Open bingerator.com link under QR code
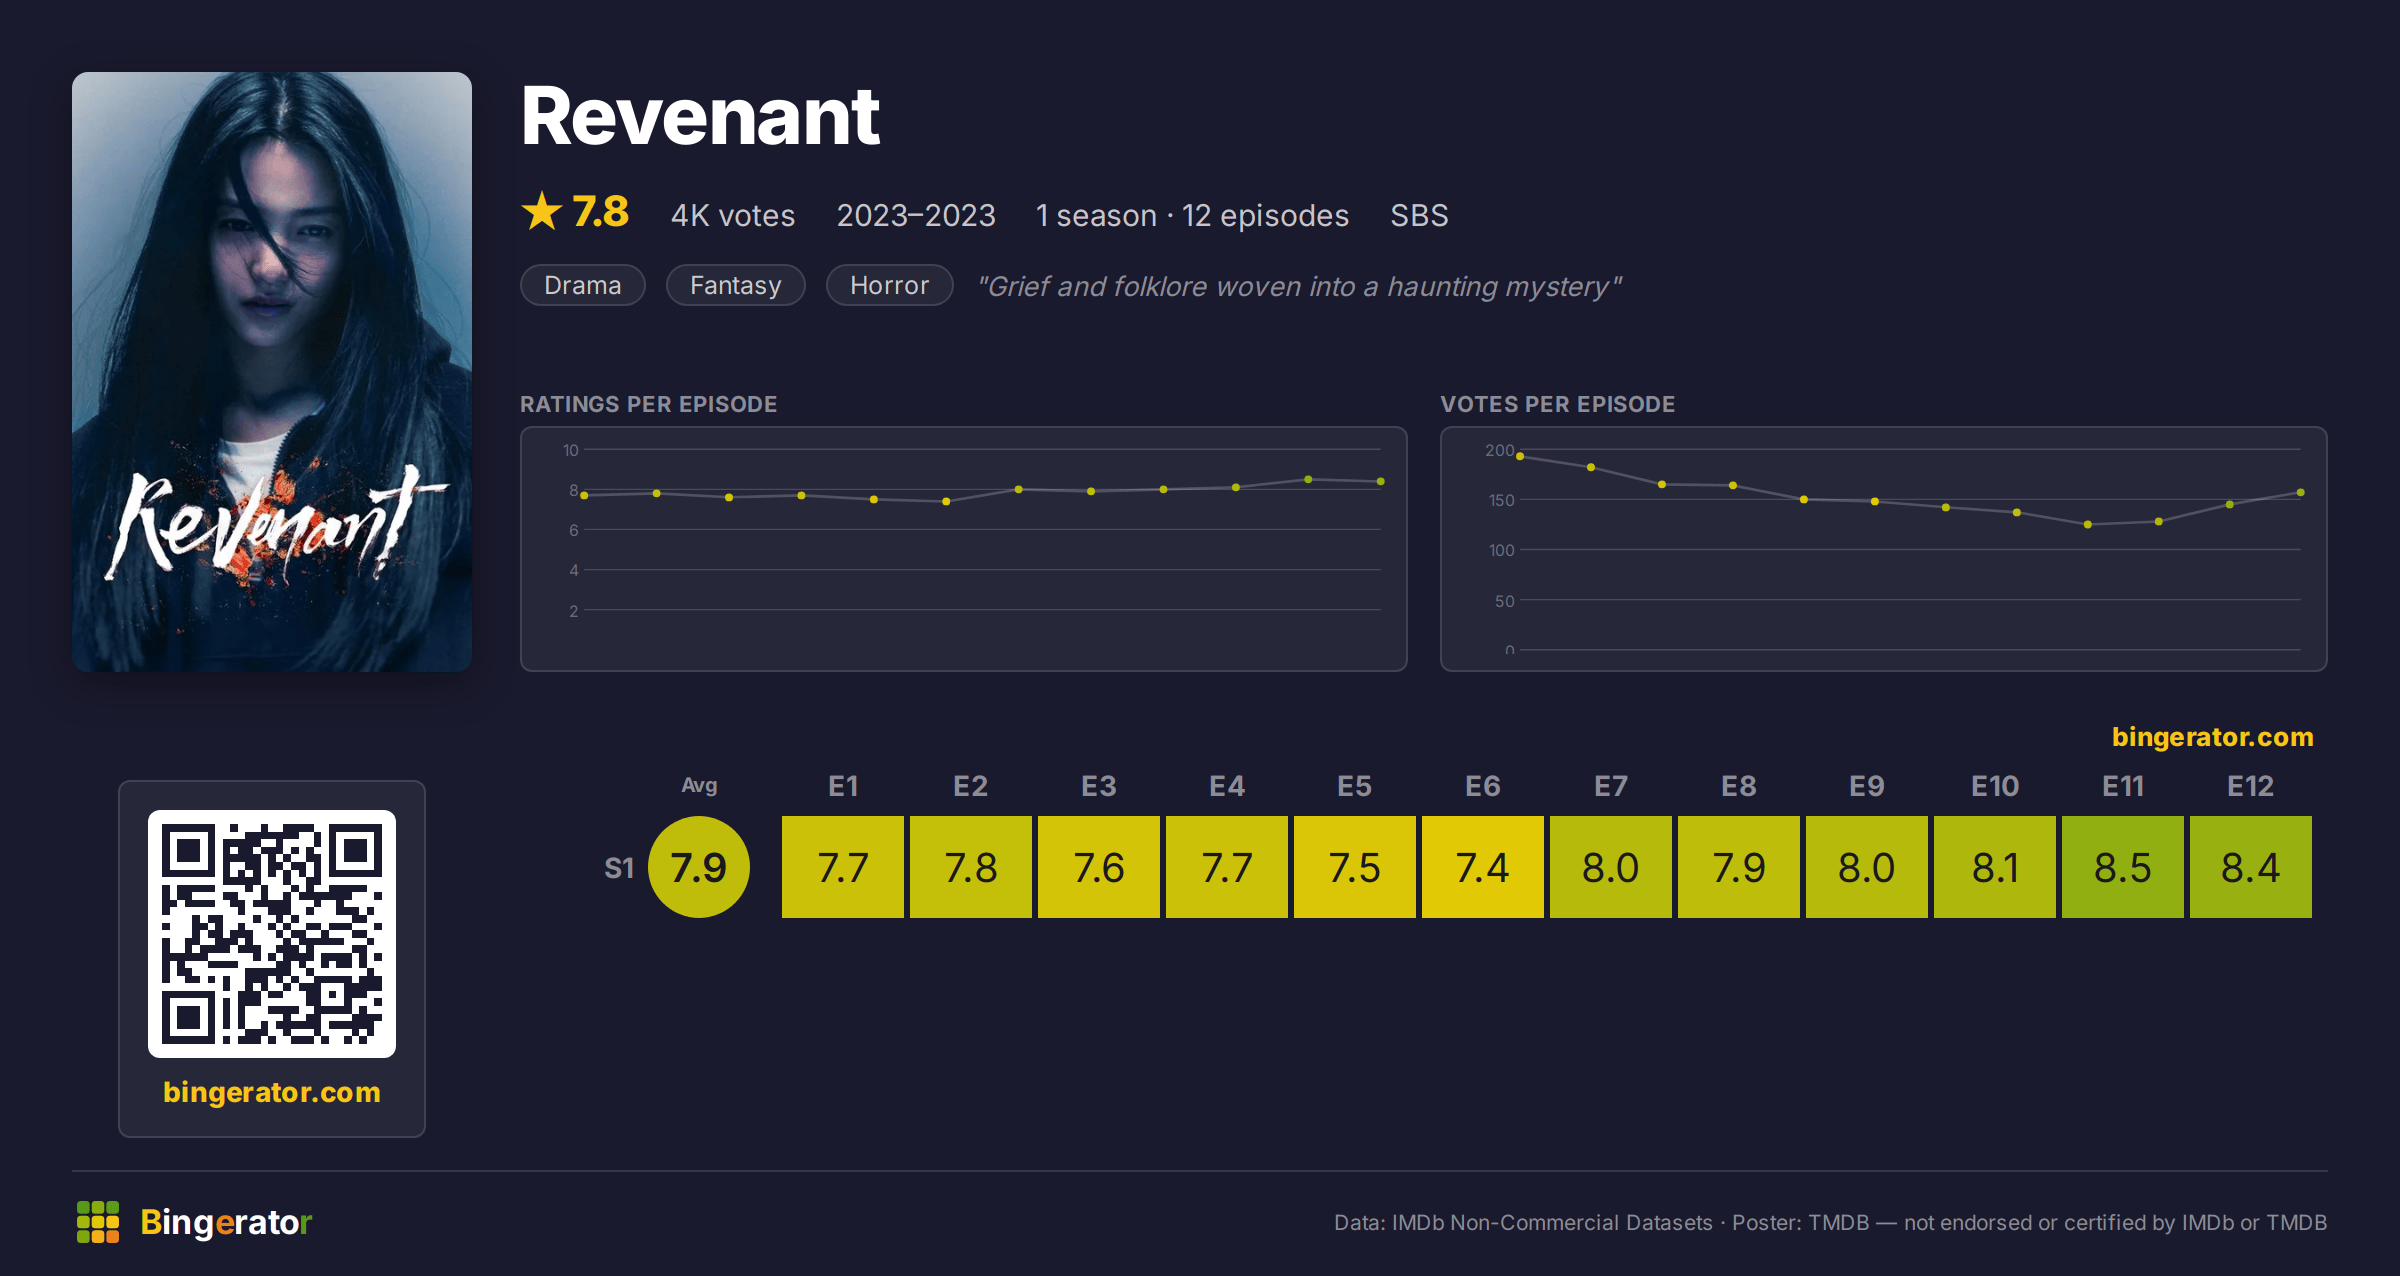This screenshot has width=2400, height=1276. tap(272, 1092)
